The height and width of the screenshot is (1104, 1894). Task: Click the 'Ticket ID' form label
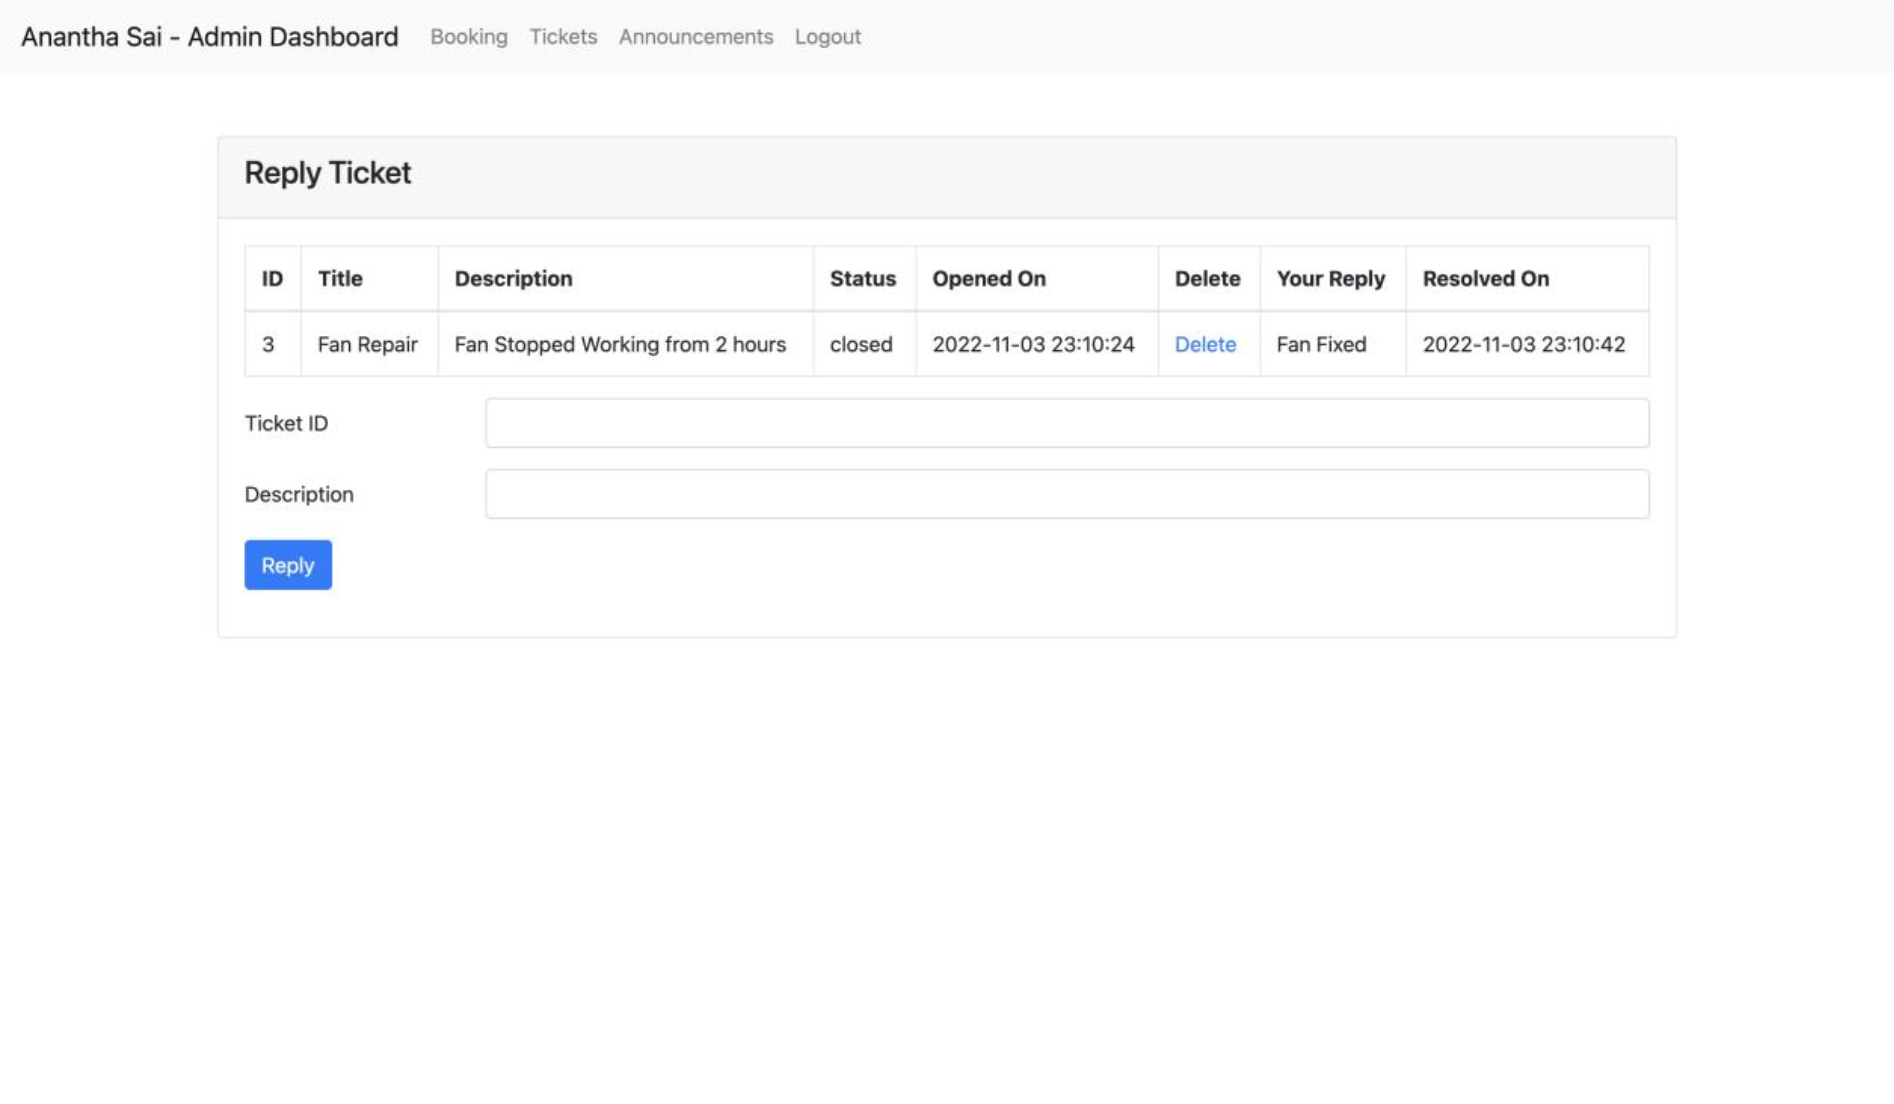(x=286, y=424)
